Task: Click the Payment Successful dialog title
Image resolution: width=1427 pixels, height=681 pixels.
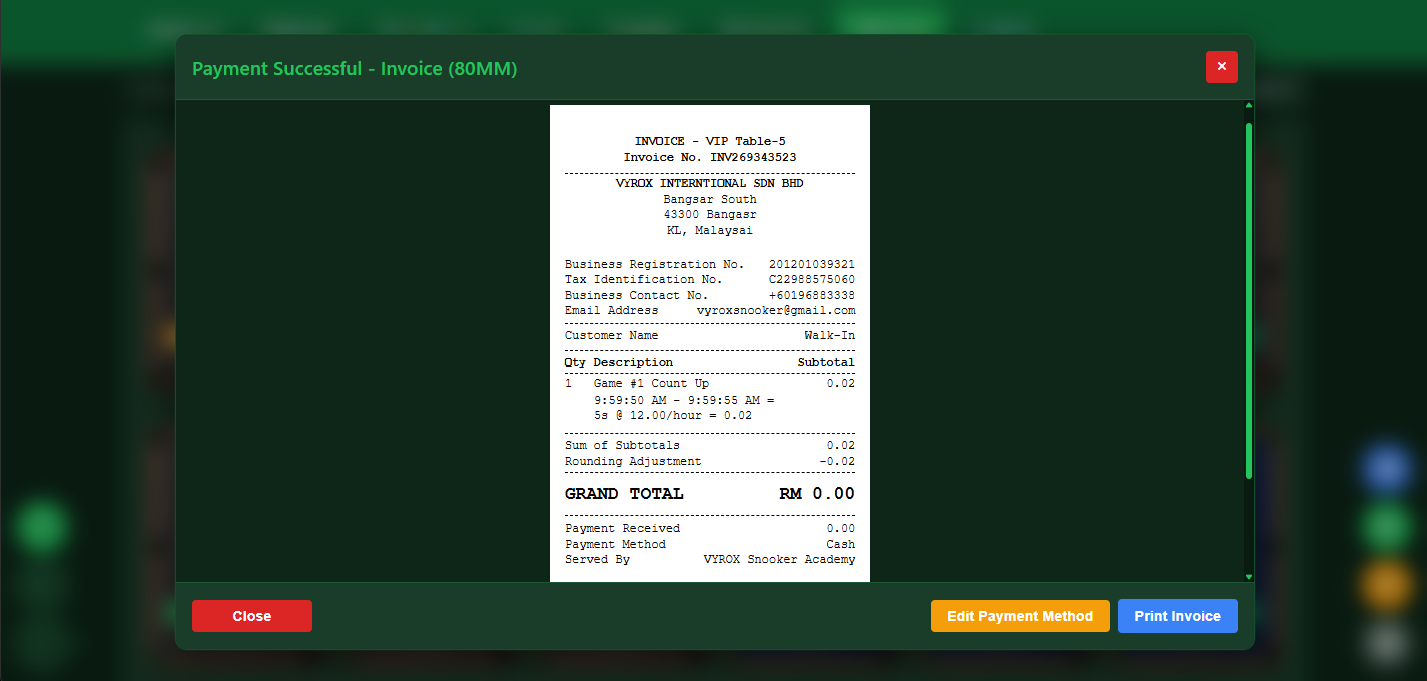Action: click(x=354, y=68)
